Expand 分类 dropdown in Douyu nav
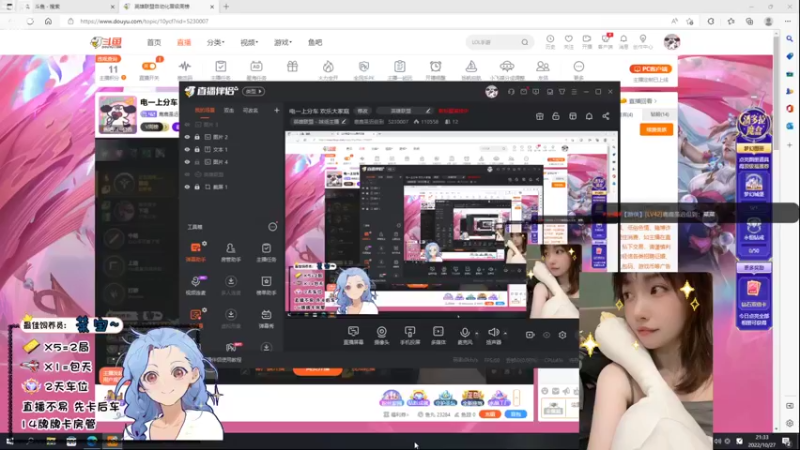The width and height of the screenshot is (800, 450). pyautogui.click(x=215, y=42)
